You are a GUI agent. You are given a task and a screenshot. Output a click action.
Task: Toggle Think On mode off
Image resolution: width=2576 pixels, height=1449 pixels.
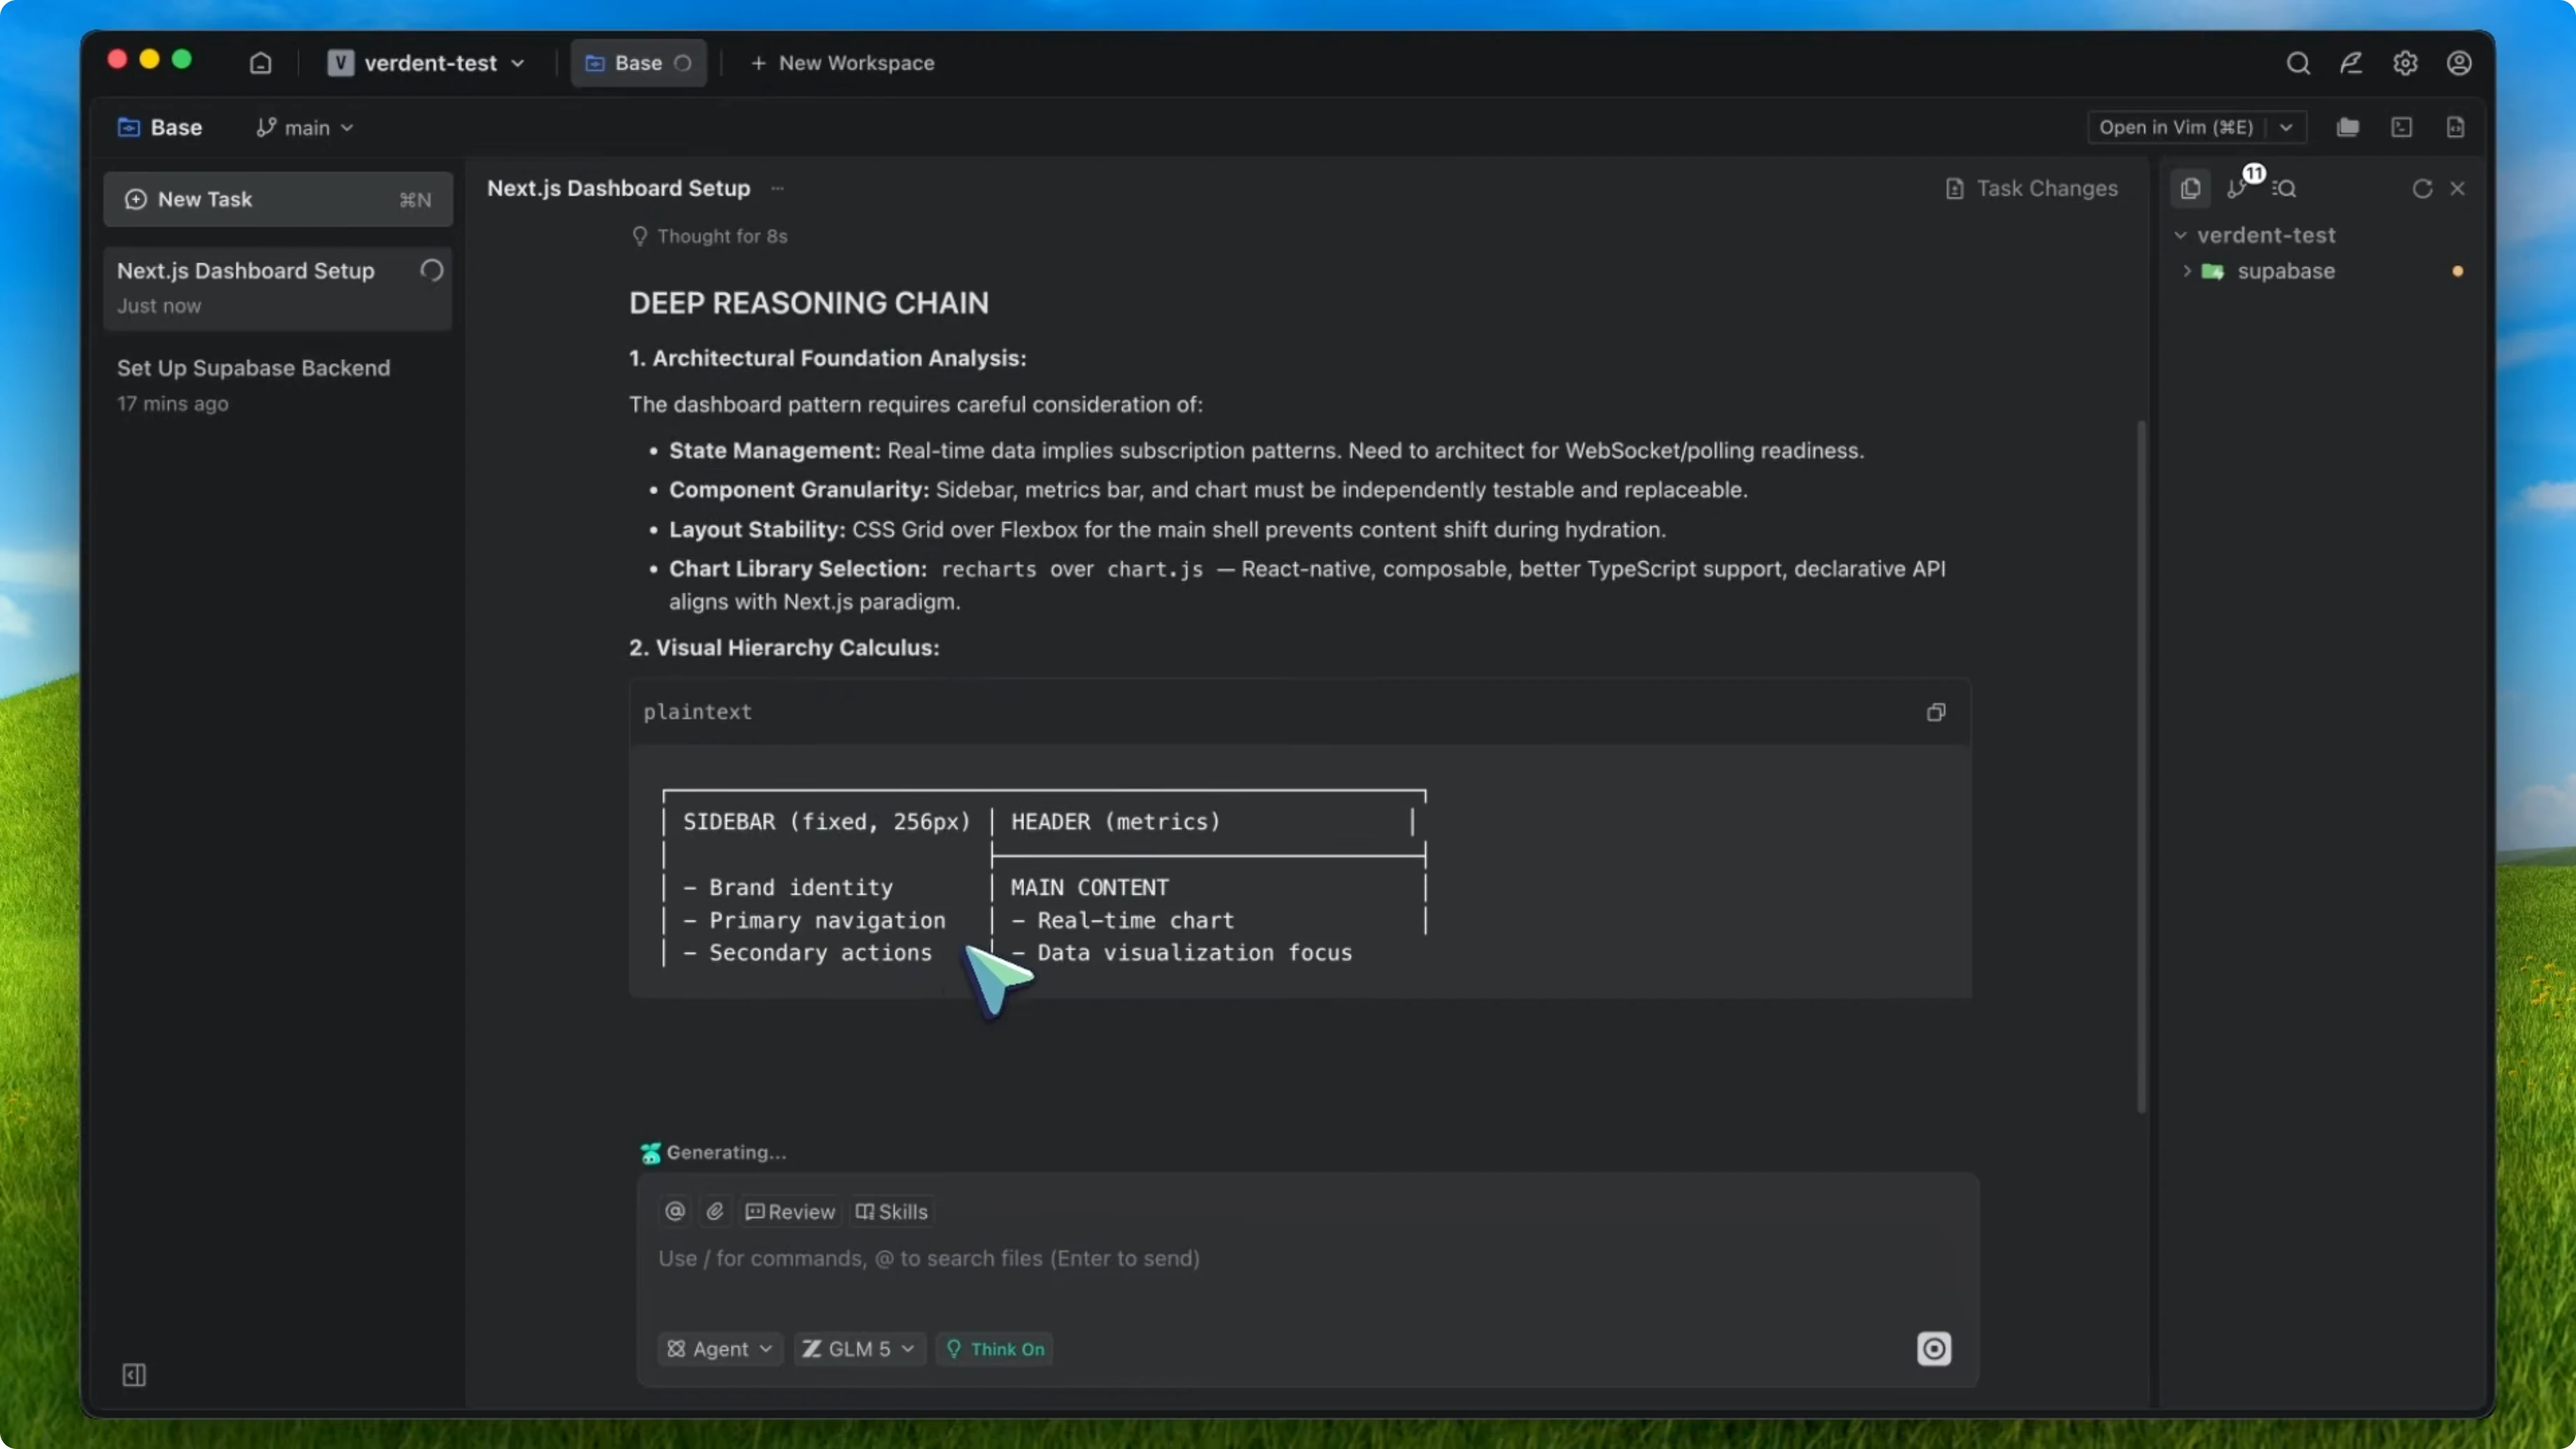994,1348
